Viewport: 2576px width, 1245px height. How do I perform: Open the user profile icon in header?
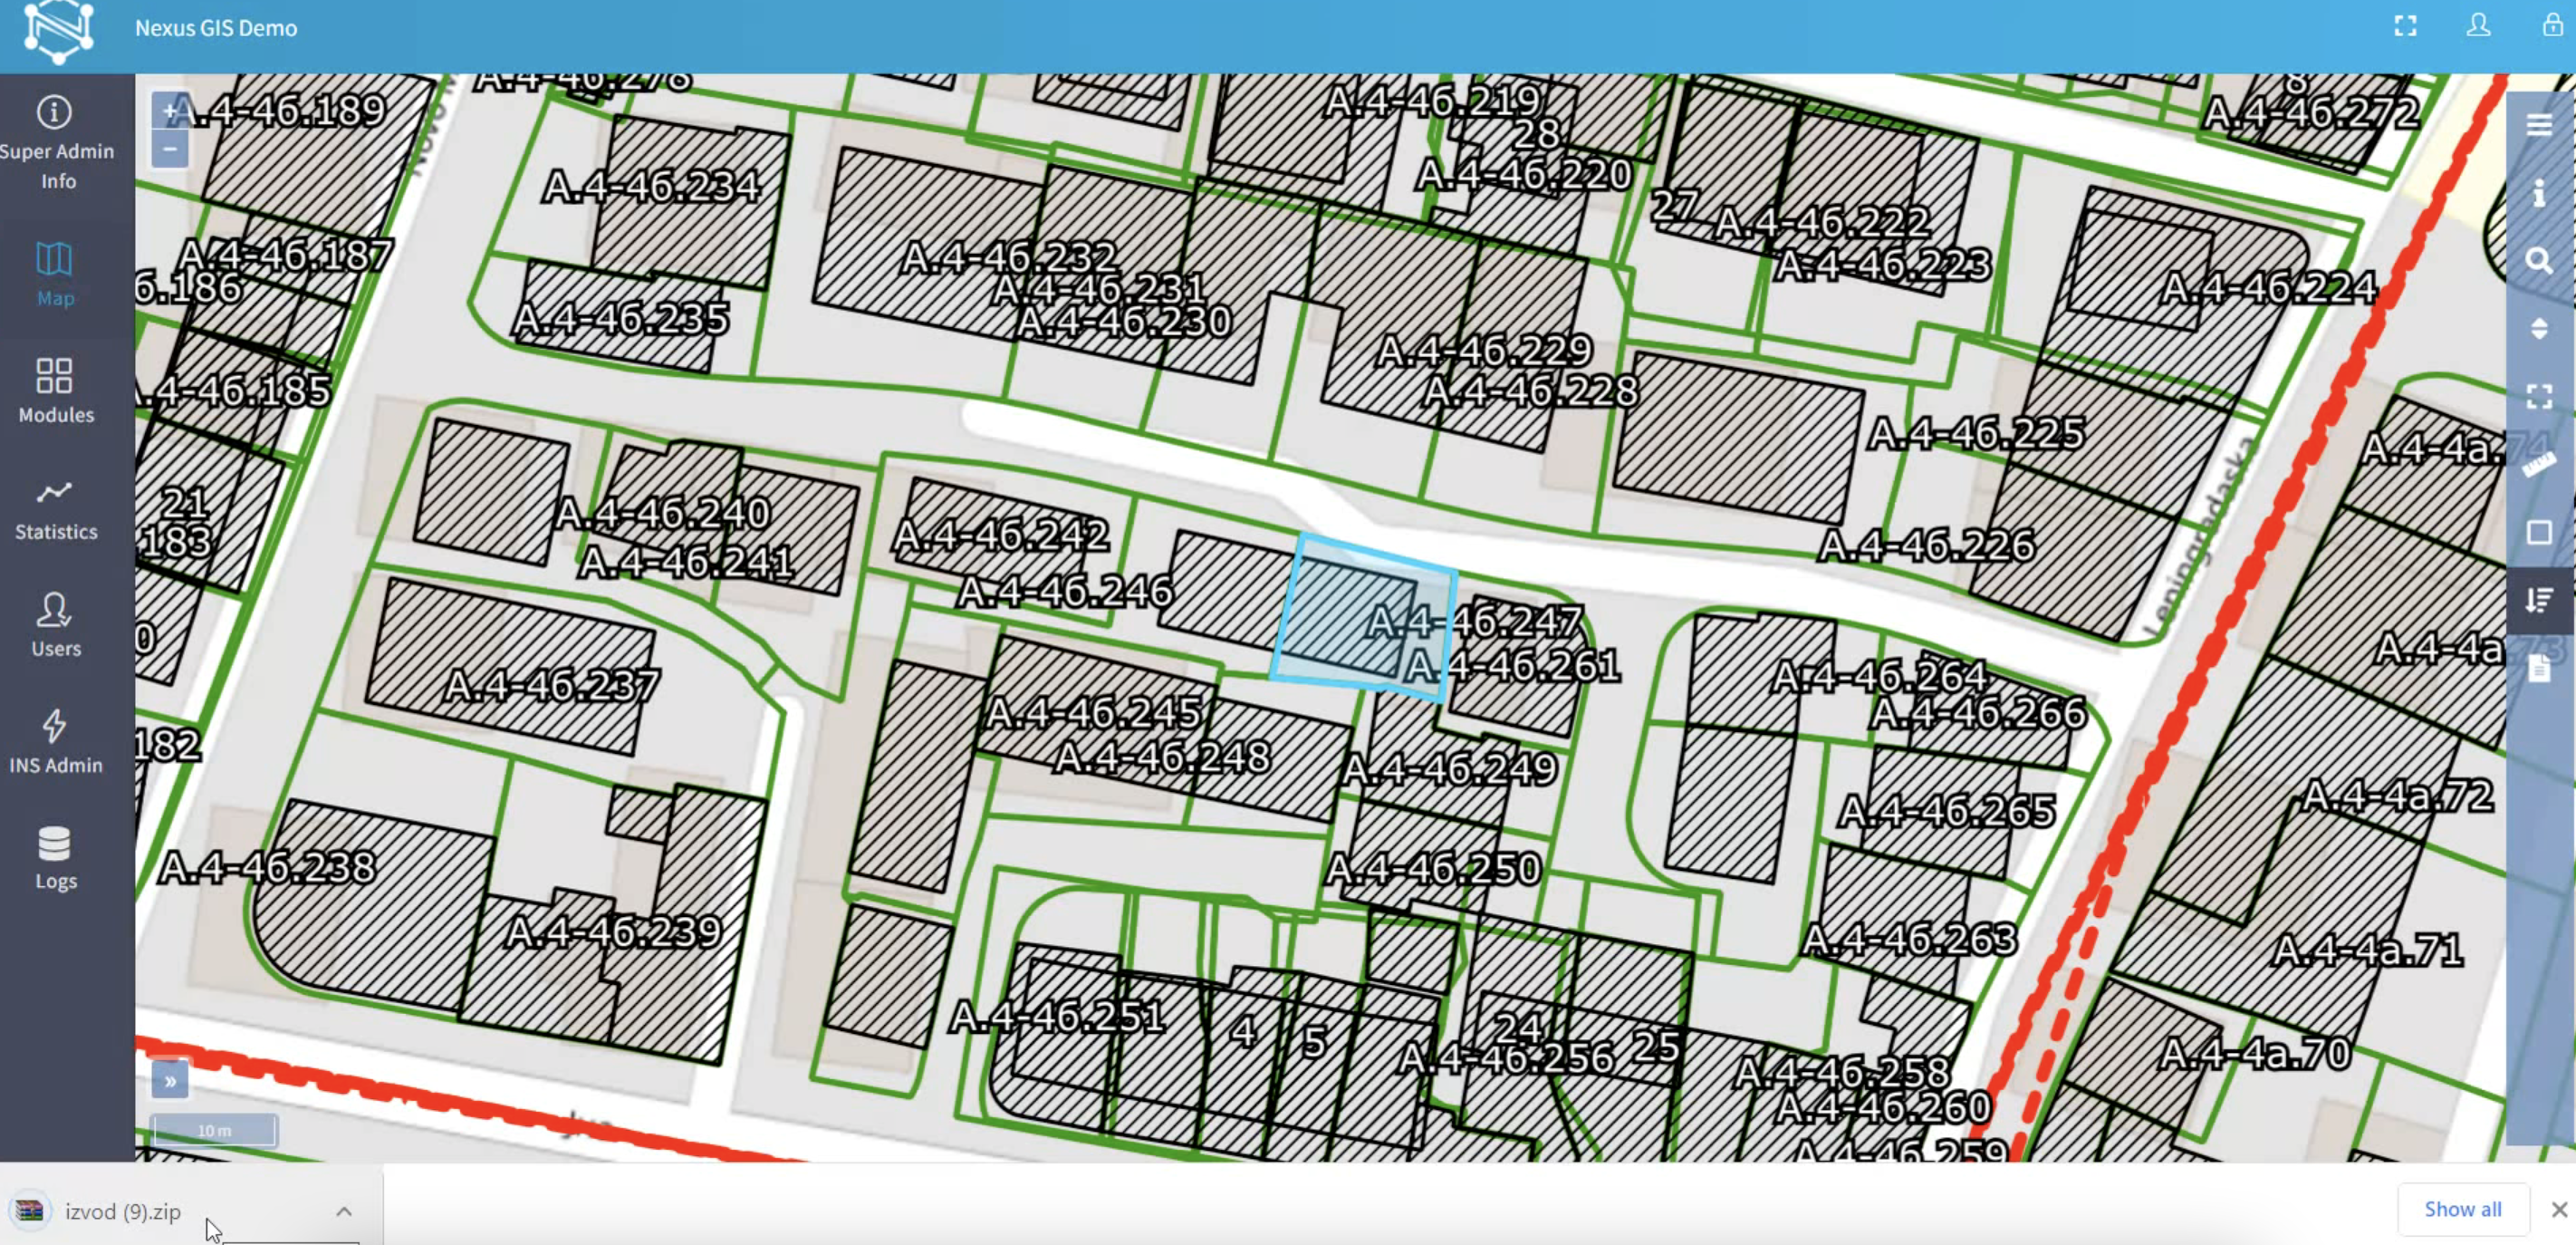tap(2478, 26)
